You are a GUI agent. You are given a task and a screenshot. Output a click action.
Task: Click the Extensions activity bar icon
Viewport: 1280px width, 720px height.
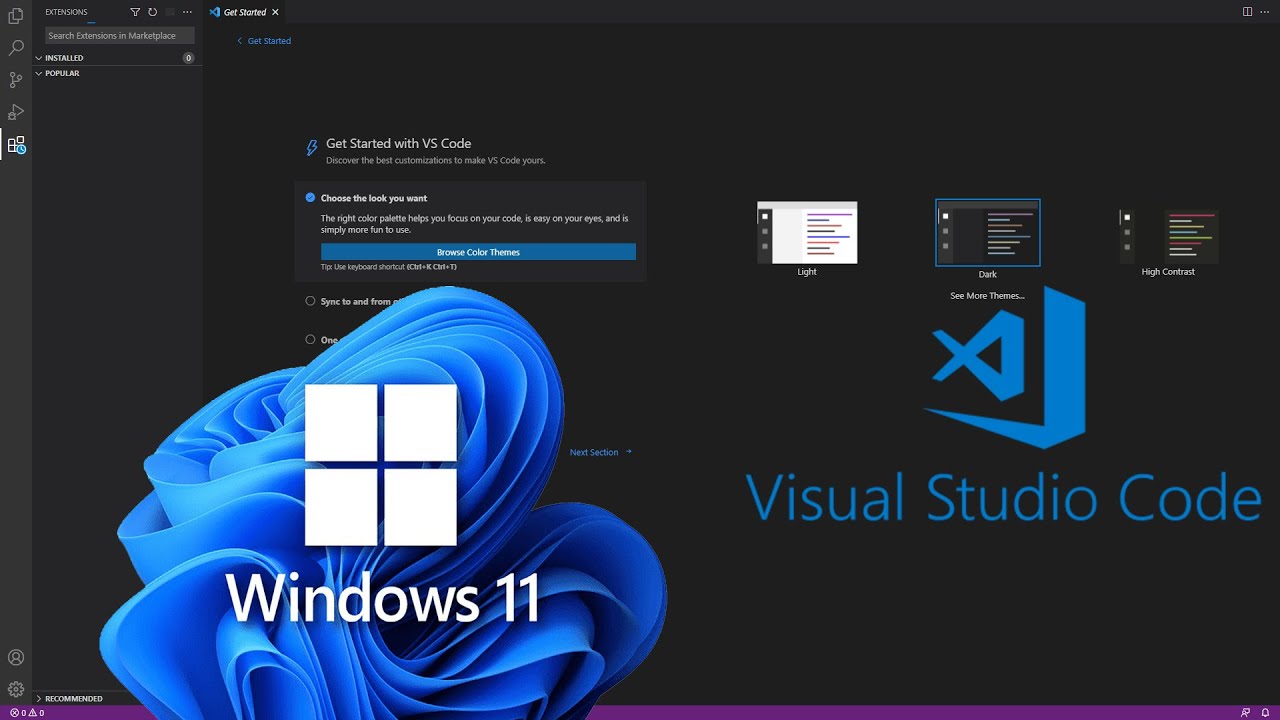pyautogui.click(x=16, y=144)
